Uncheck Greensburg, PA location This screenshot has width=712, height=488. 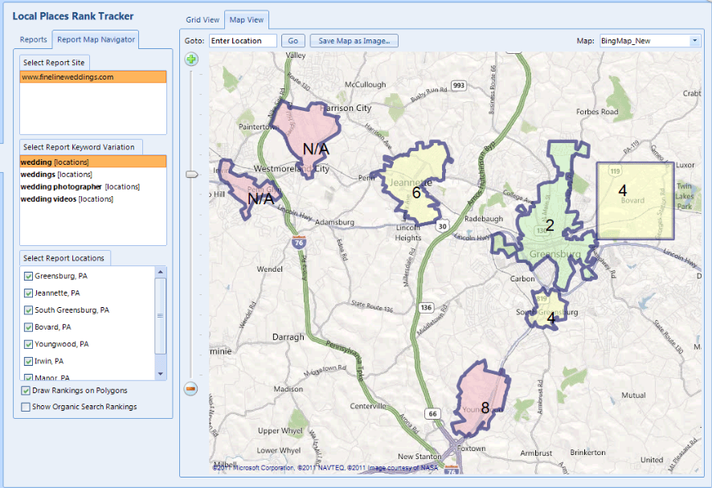[x=27, y=276]
